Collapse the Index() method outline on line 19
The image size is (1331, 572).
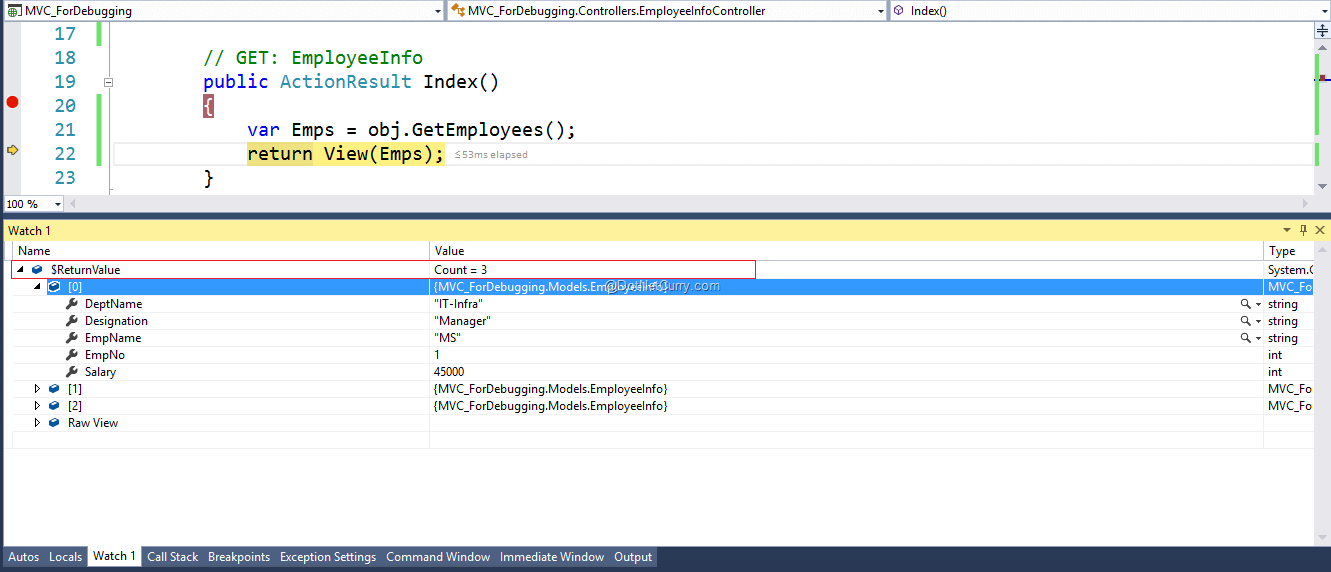point(109,82)
